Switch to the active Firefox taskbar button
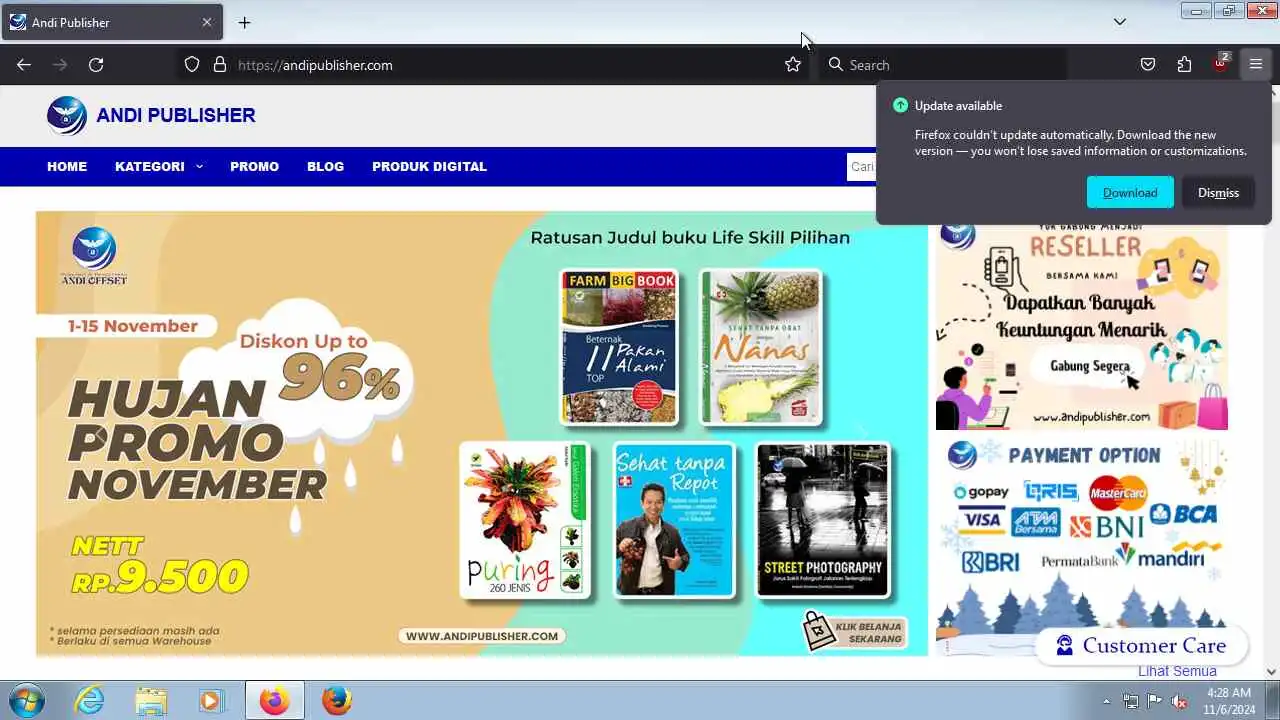Viewport: 1280px width, 720px height. pos(274,701)
